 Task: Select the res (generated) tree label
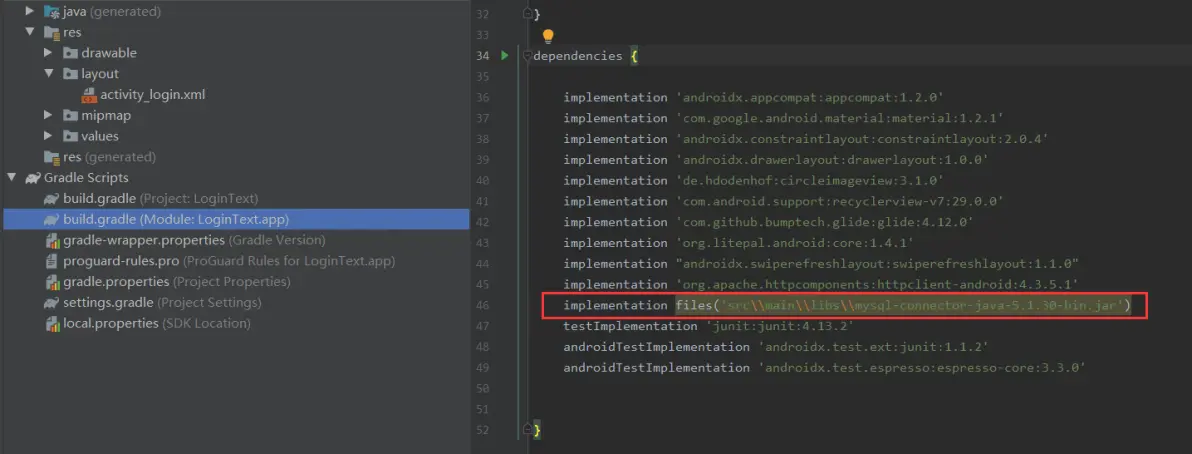[109, 157]
